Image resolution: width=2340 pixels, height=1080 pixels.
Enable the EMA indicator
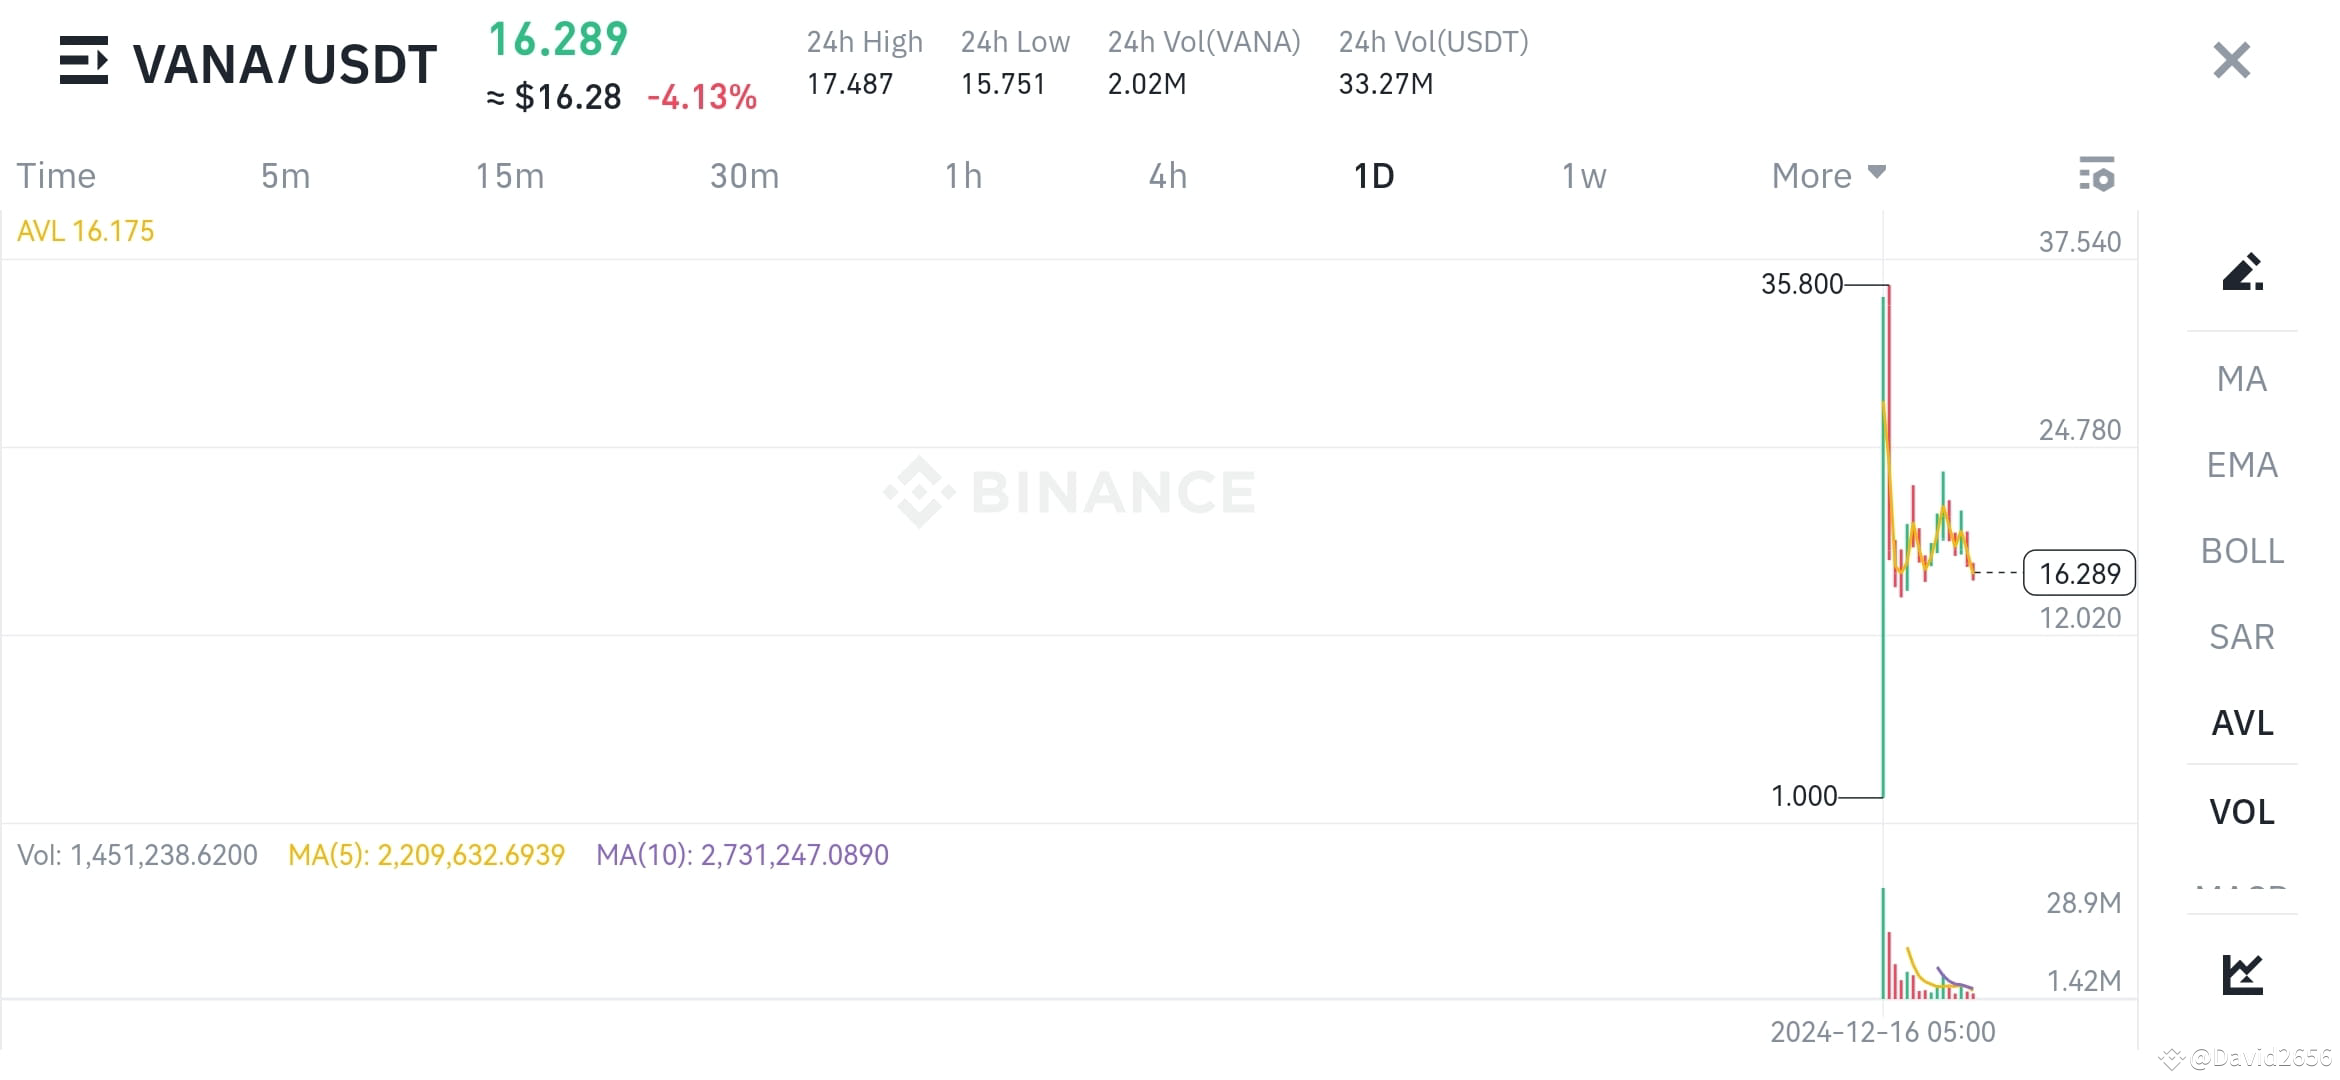click(2243, 464)
